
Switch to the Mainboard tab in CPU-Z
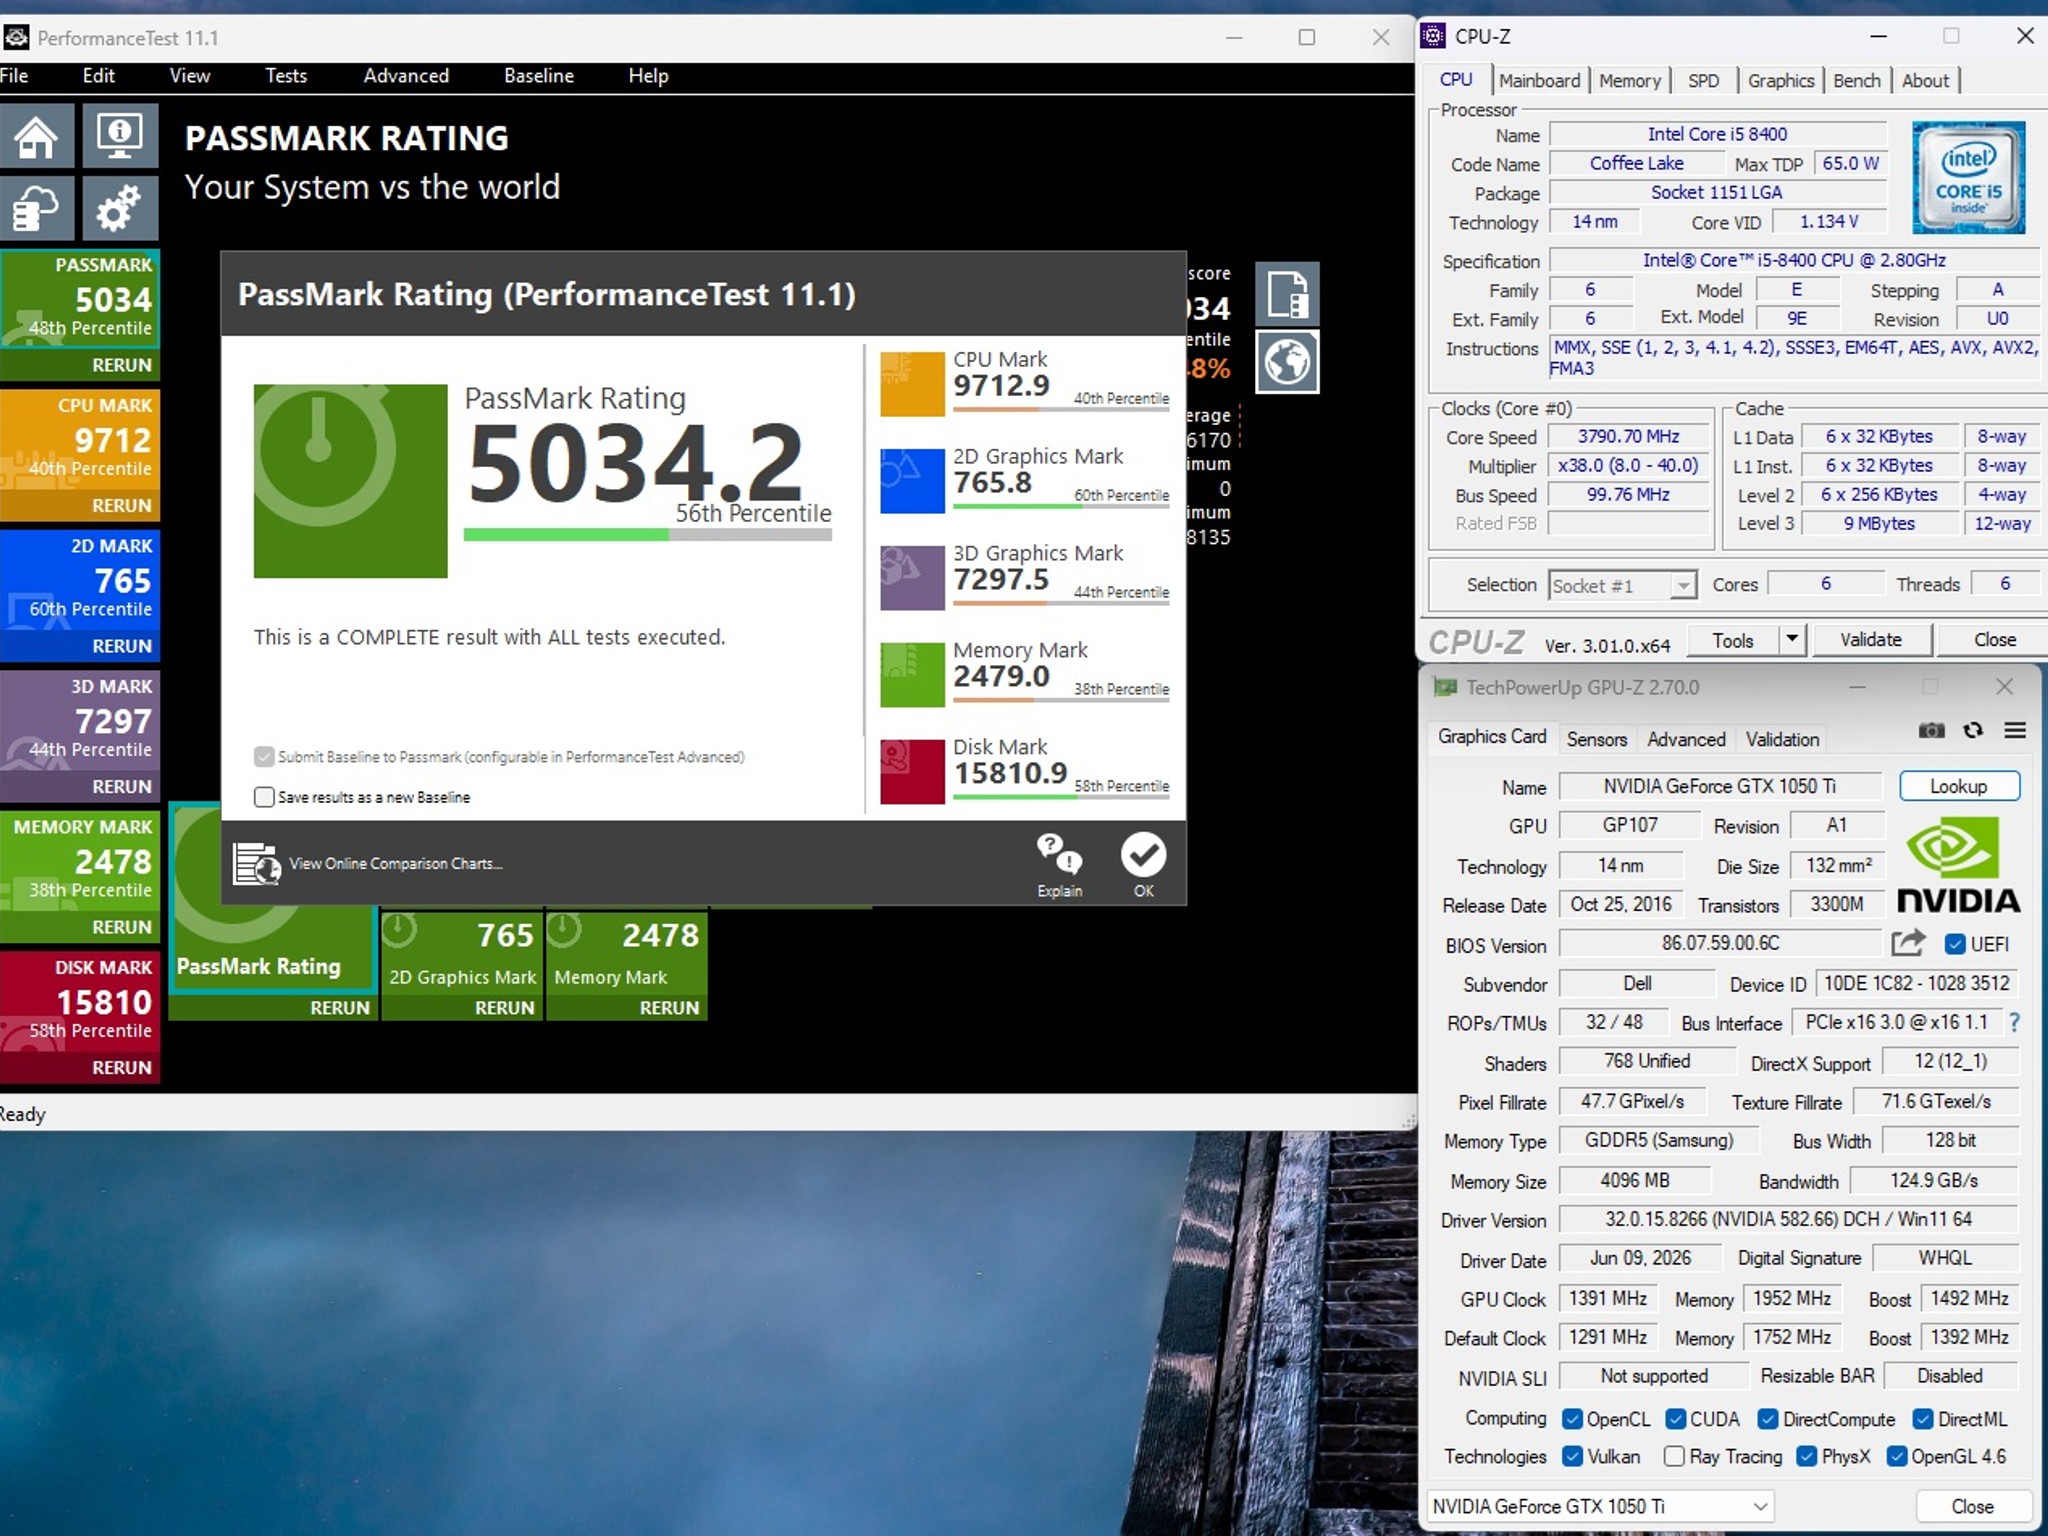[1540, 81]
